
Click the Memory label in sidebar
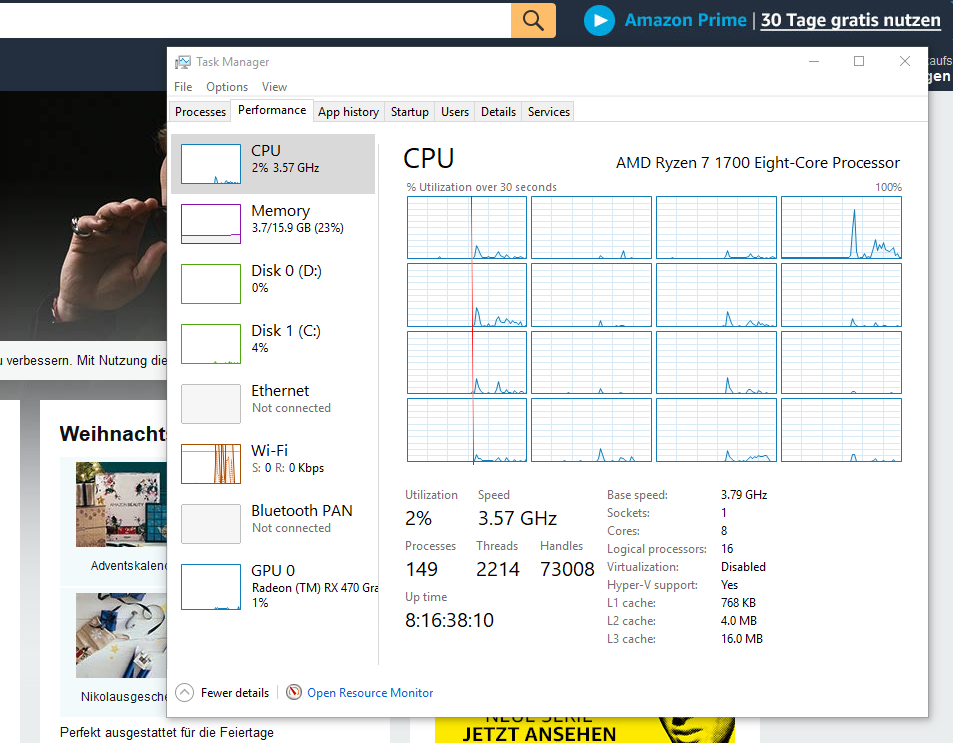pos(280,211)
